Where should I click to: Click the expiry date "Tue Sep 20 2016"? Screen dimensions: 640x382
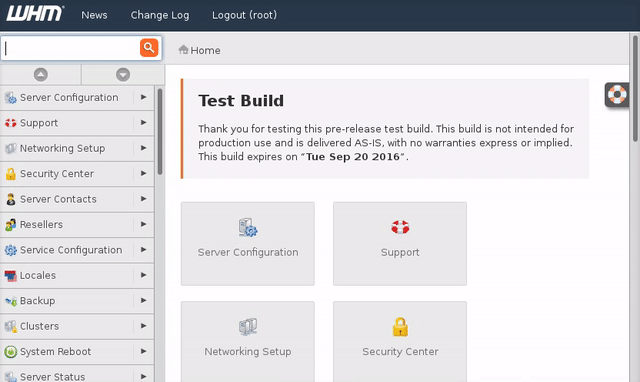coord(353,157)
